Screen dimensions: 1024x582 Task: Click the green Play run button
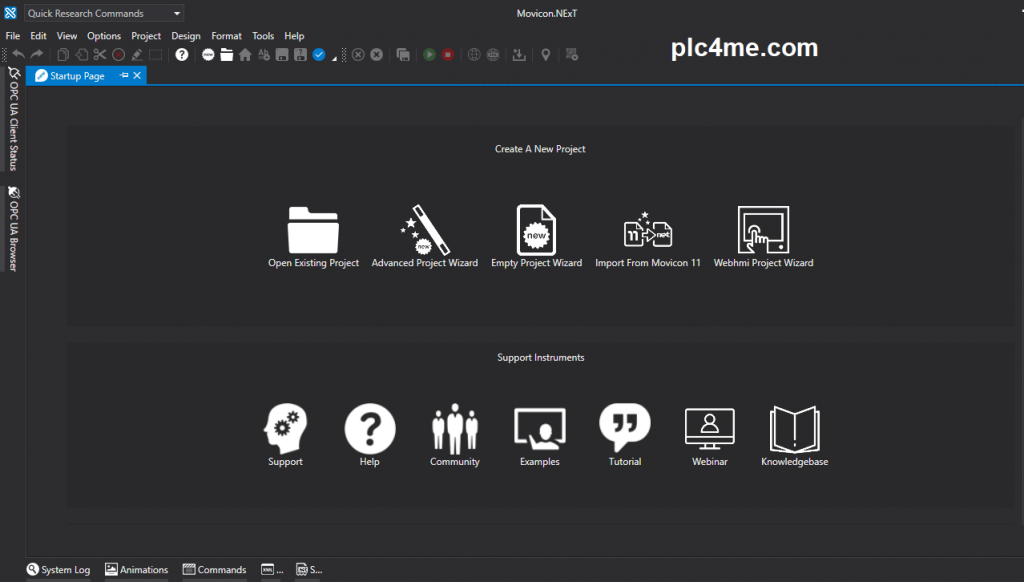[x=429, y=55]
